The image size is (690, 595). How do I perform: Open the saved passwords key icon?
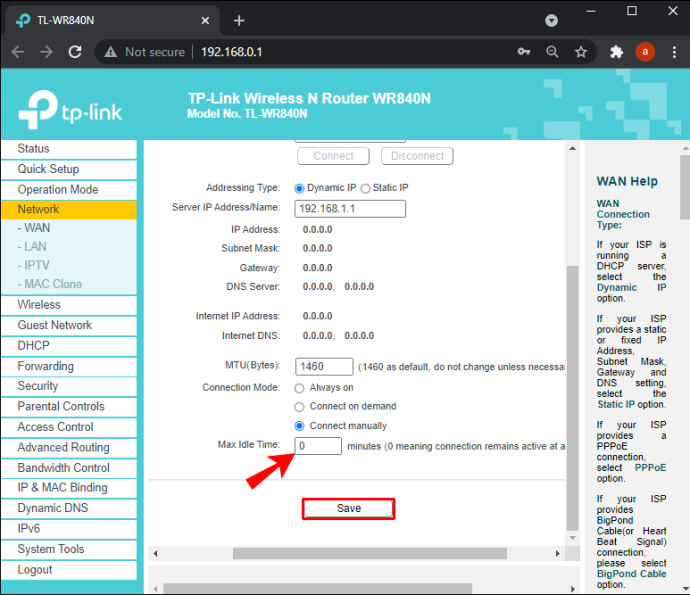524,52
